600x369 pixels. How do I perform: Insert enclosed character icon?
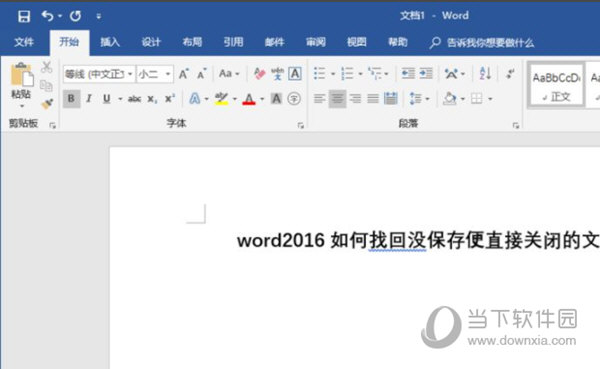[294, 99]
